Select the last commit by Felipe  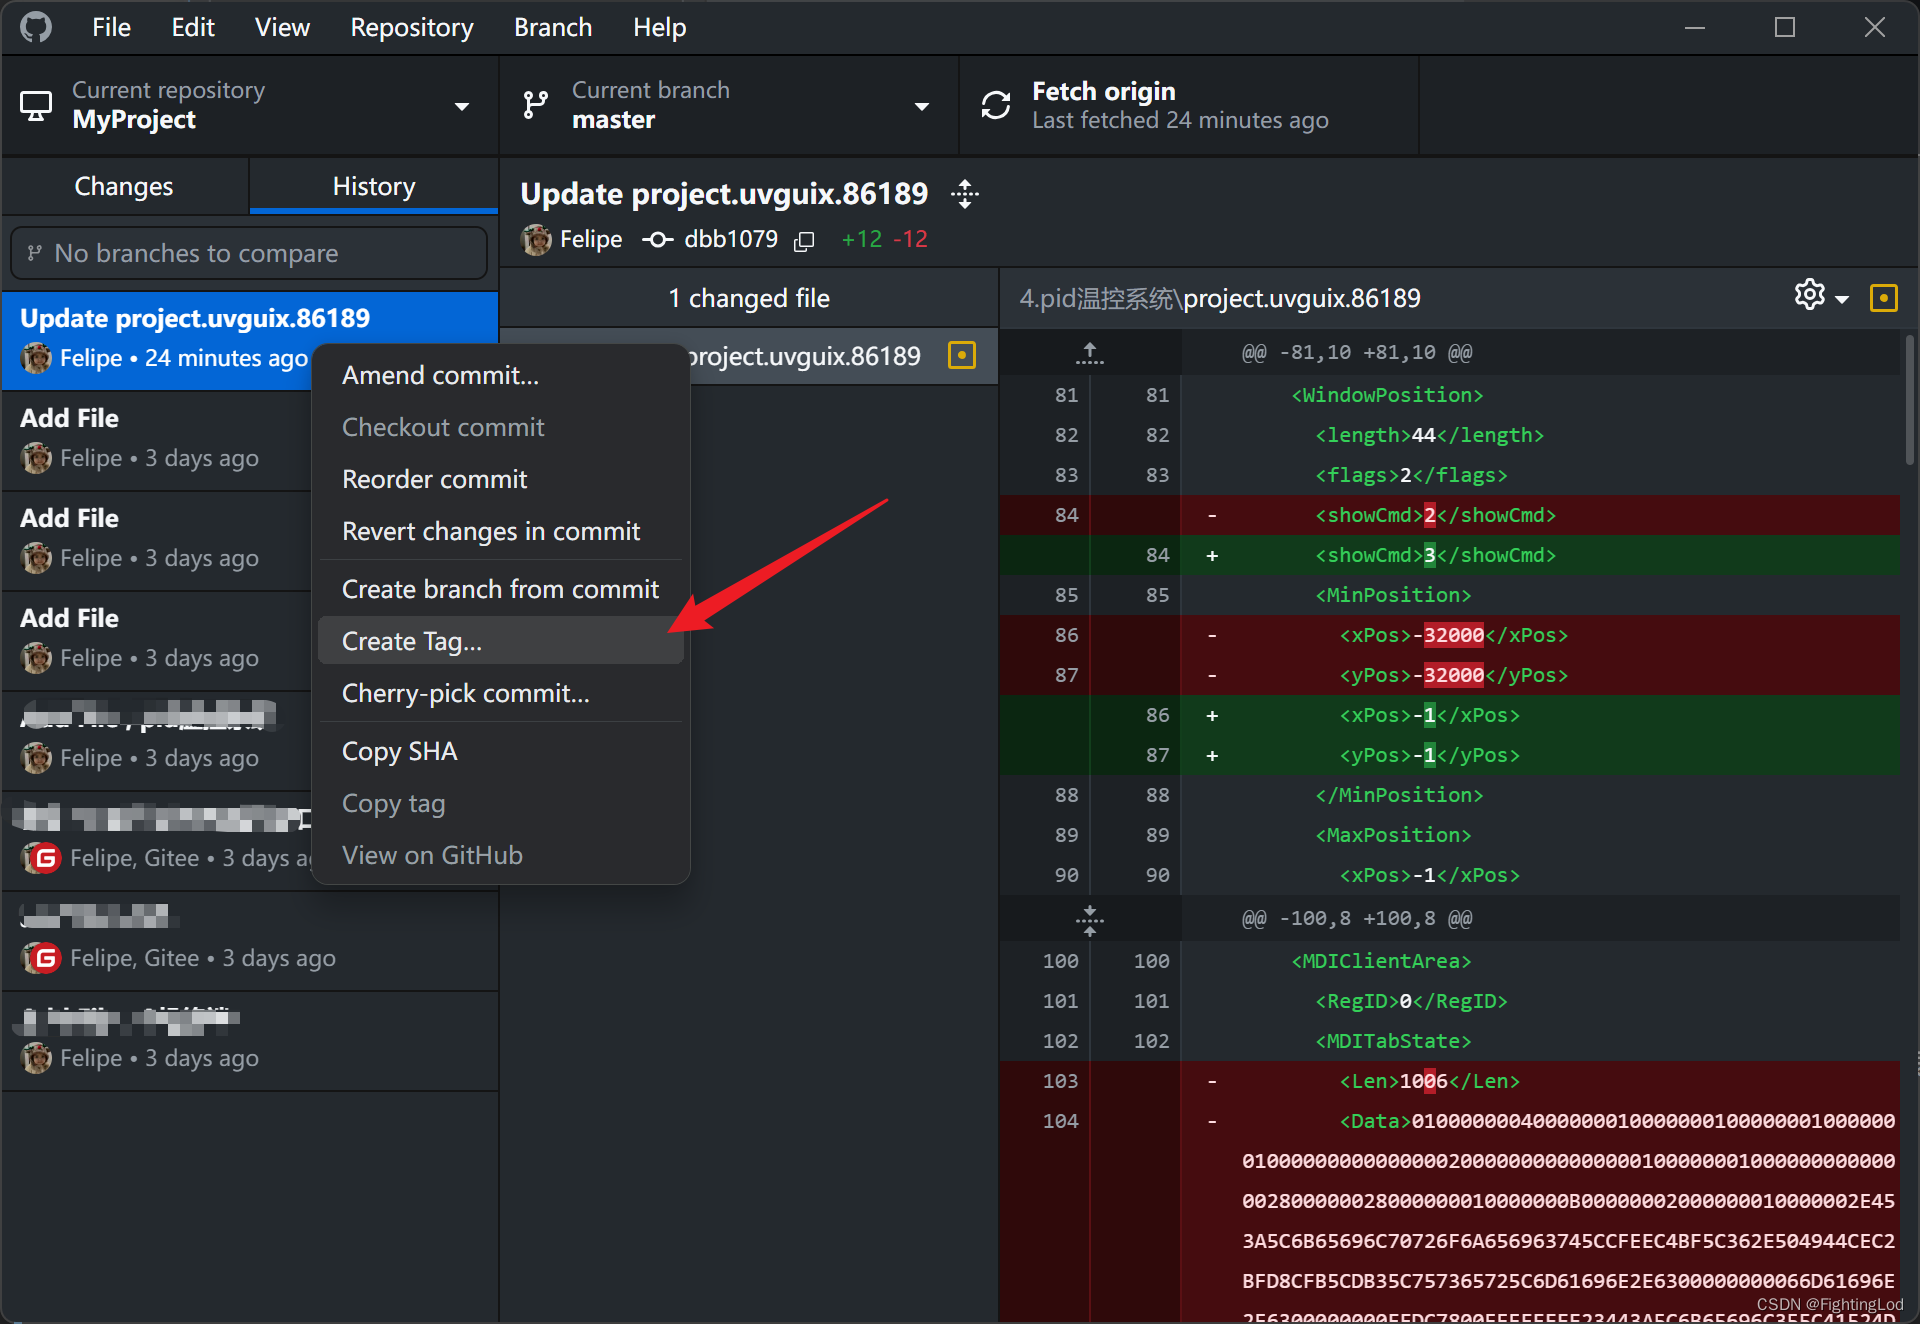(x=250, y=1040)
